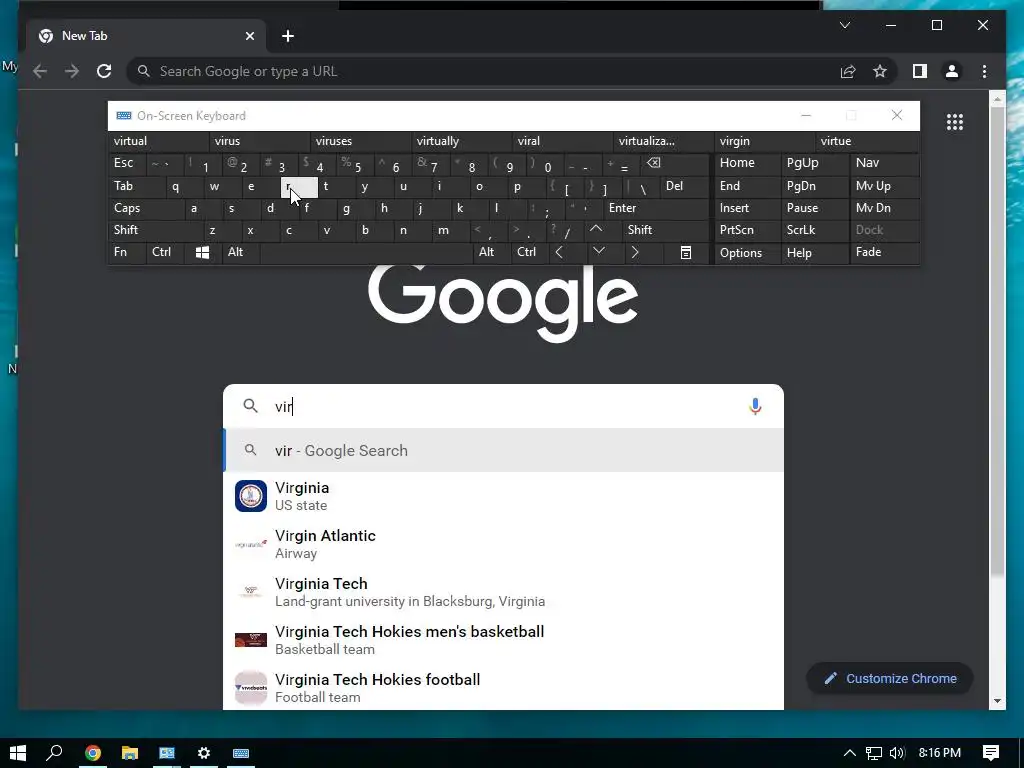The width and height of the screenshot is (1024, 768).
Task: Select the Virginia Tech Hokies football suggestion
Action: (x=503, y=688)
